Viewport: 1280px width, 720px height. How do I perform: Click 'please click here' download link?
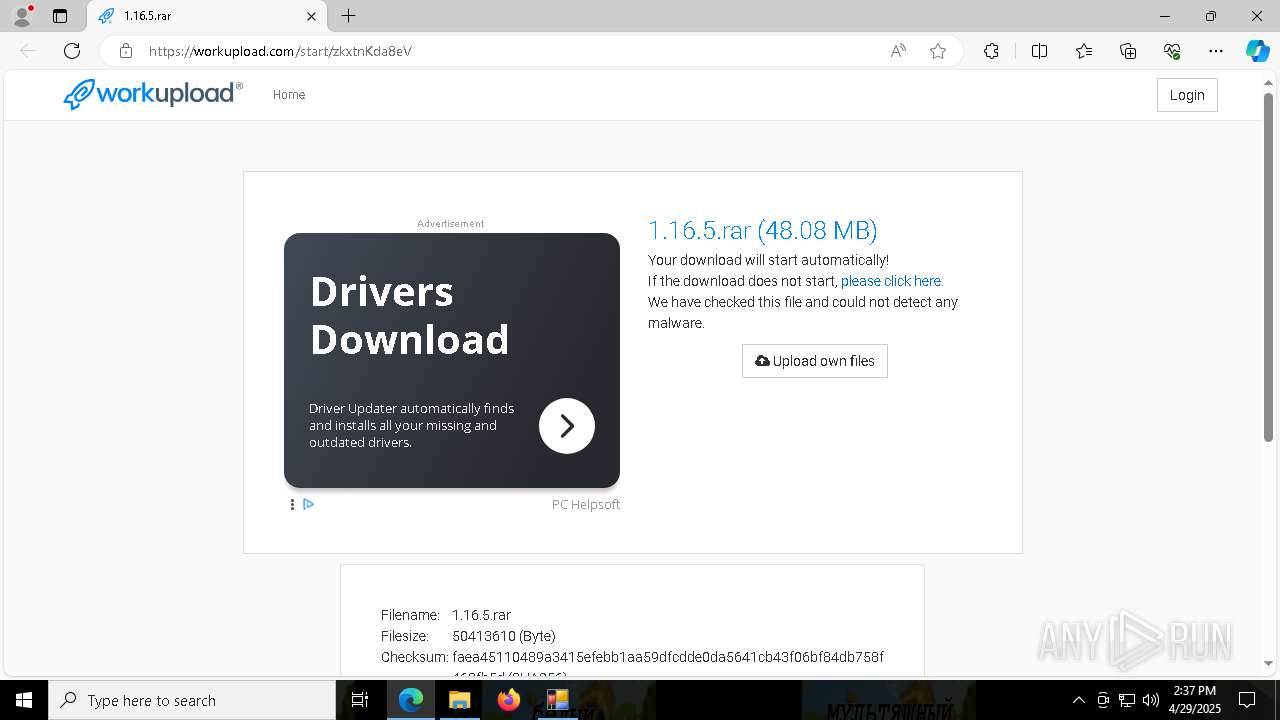(891, 281)
